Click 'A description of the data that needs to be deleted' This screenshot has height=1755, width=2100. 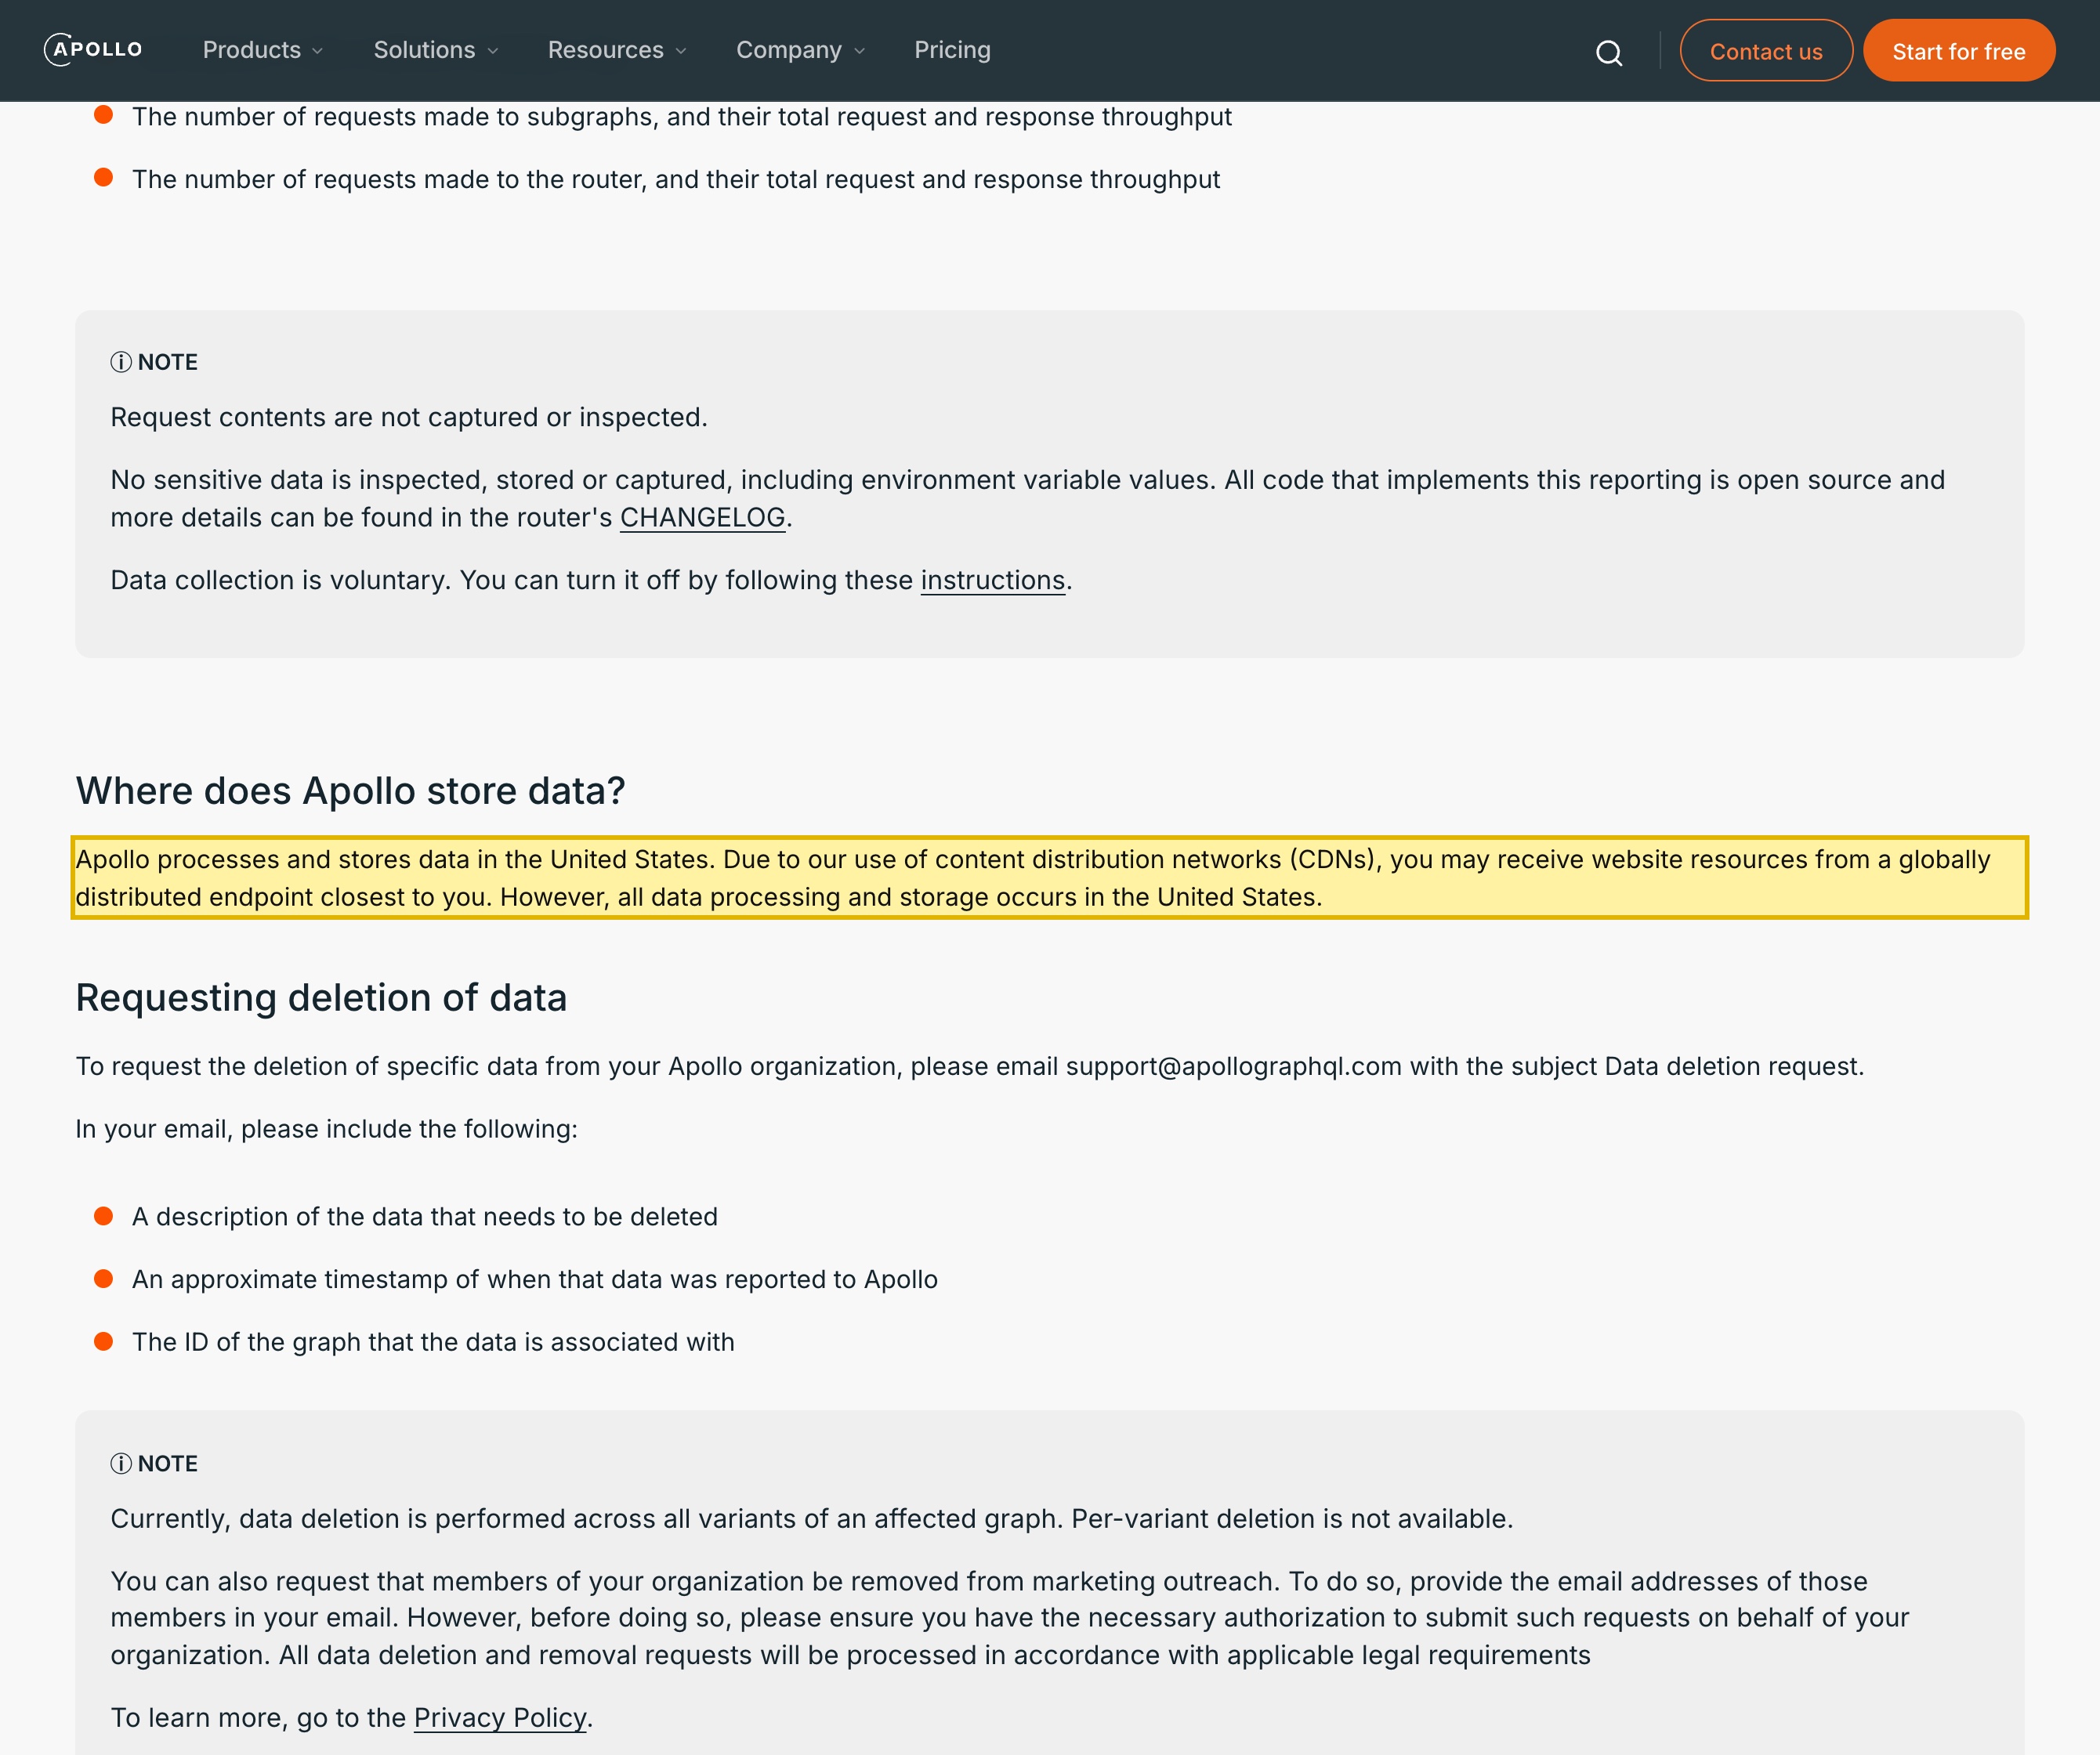(x=425, y=1216)
